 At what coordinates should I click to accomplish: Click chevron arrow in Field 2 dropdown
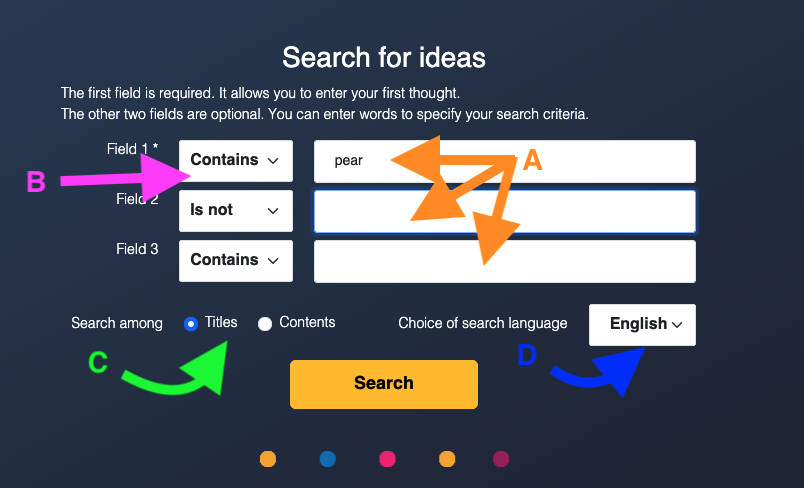273,211
